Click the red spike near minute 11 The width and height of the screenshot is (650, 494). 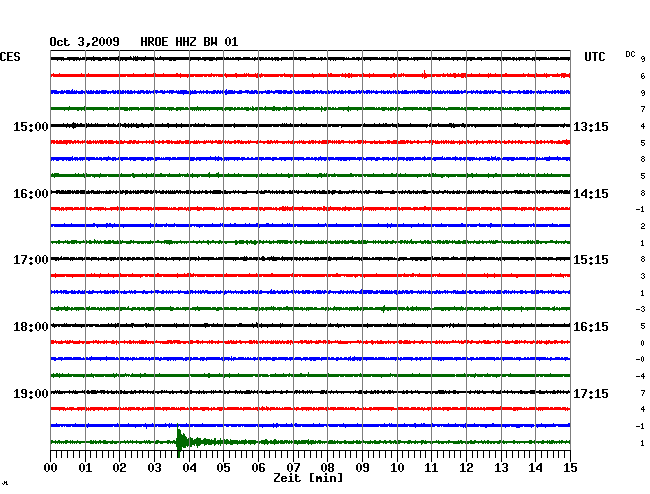pyautogui.click(x=424, y=75)
